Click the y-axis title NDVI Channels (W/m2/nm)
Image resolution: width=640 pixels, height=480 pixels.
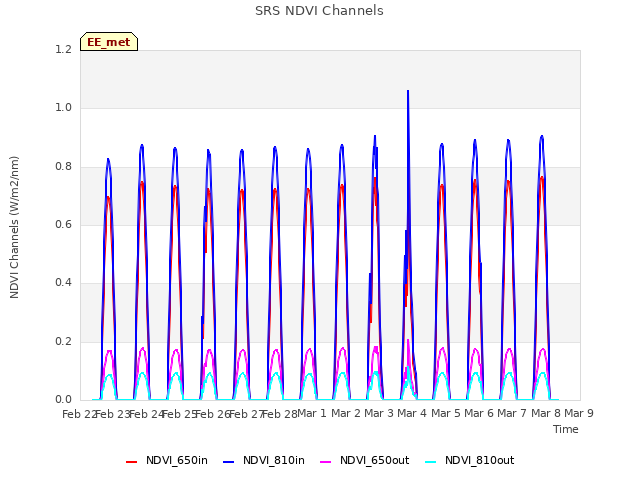click(14, 227)
